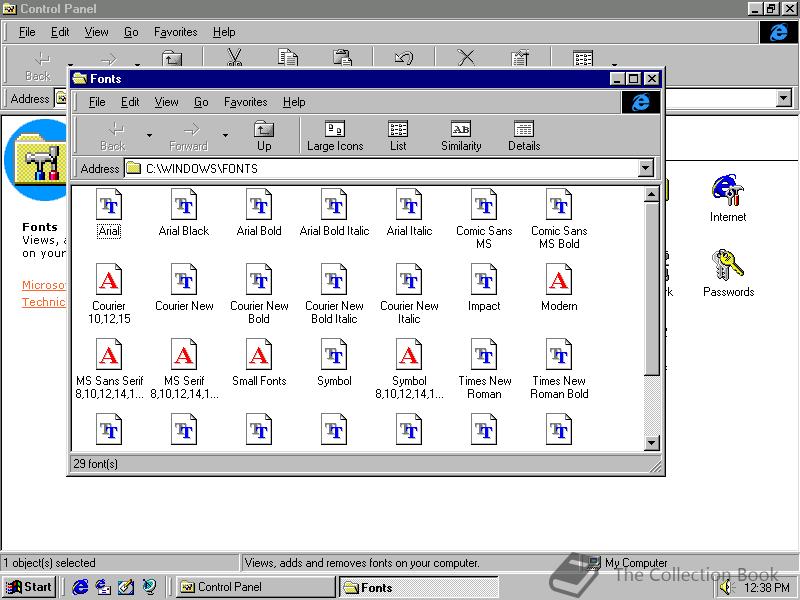Open Favorites menu in Fonts window
800x600 pixels.
(x=245, y=102)
